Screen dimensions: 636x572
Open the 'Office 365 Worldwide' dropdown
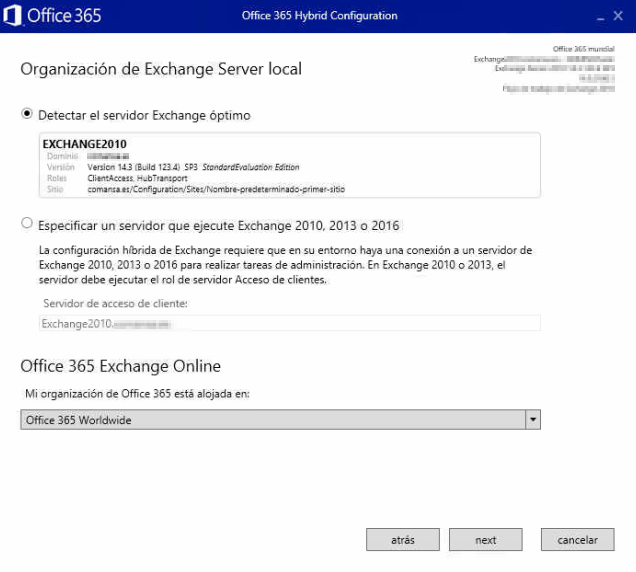(280, 419)
